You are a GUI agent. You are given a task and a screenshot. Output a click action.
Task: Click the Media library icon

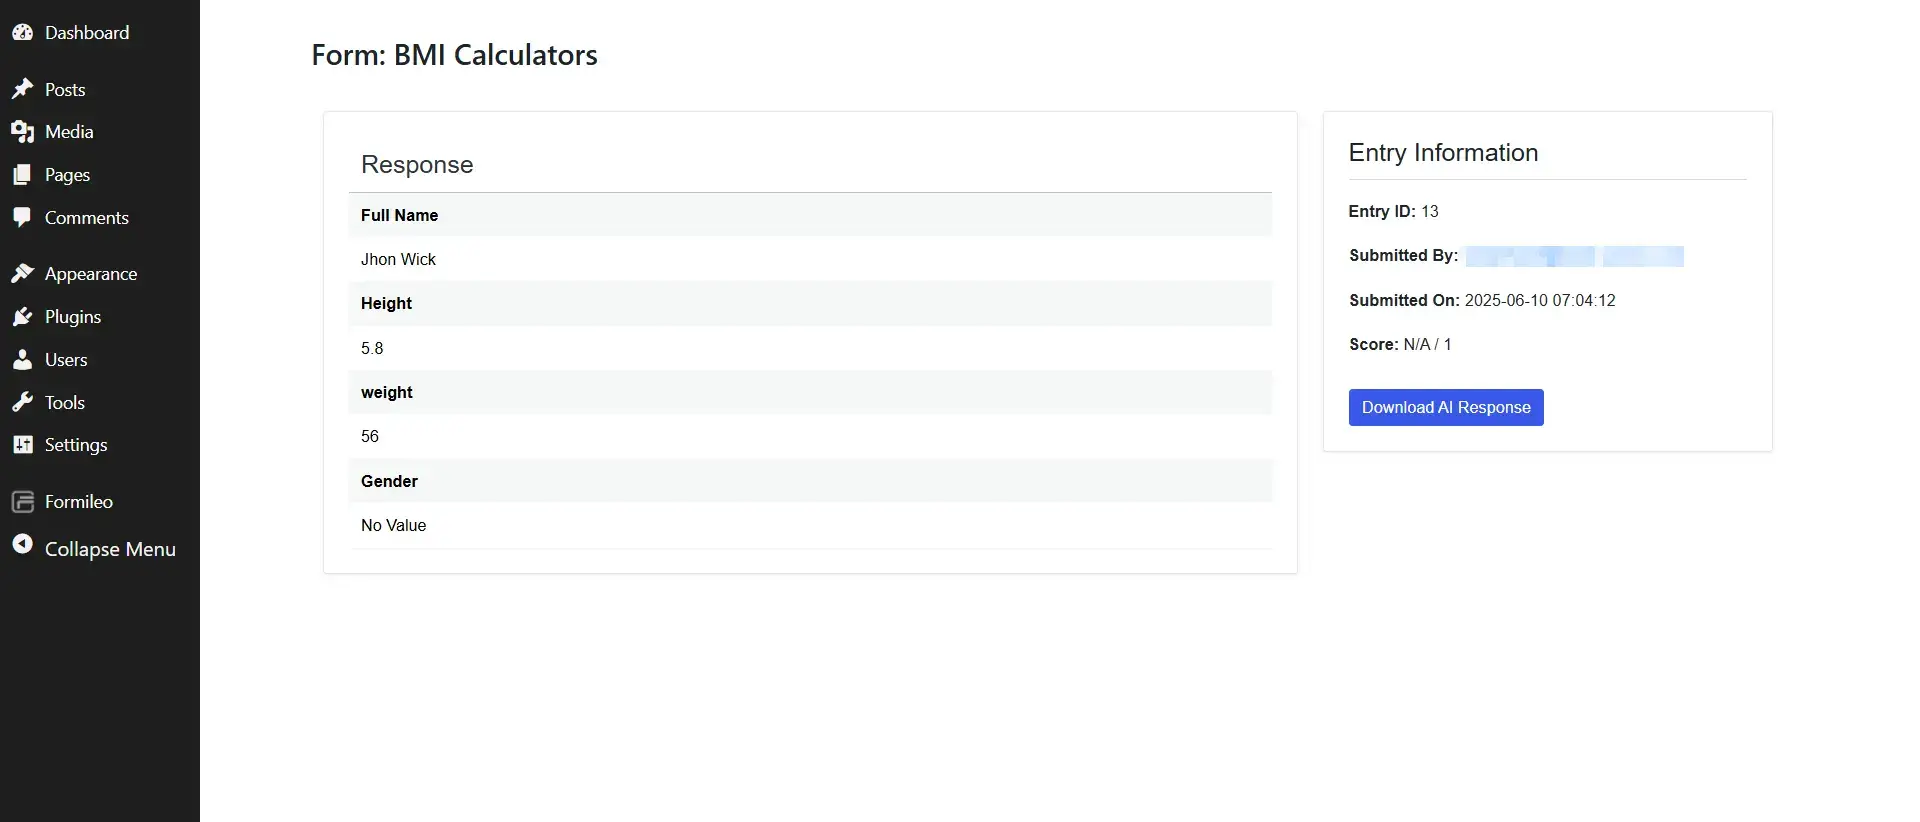click(x=22, y=132)
